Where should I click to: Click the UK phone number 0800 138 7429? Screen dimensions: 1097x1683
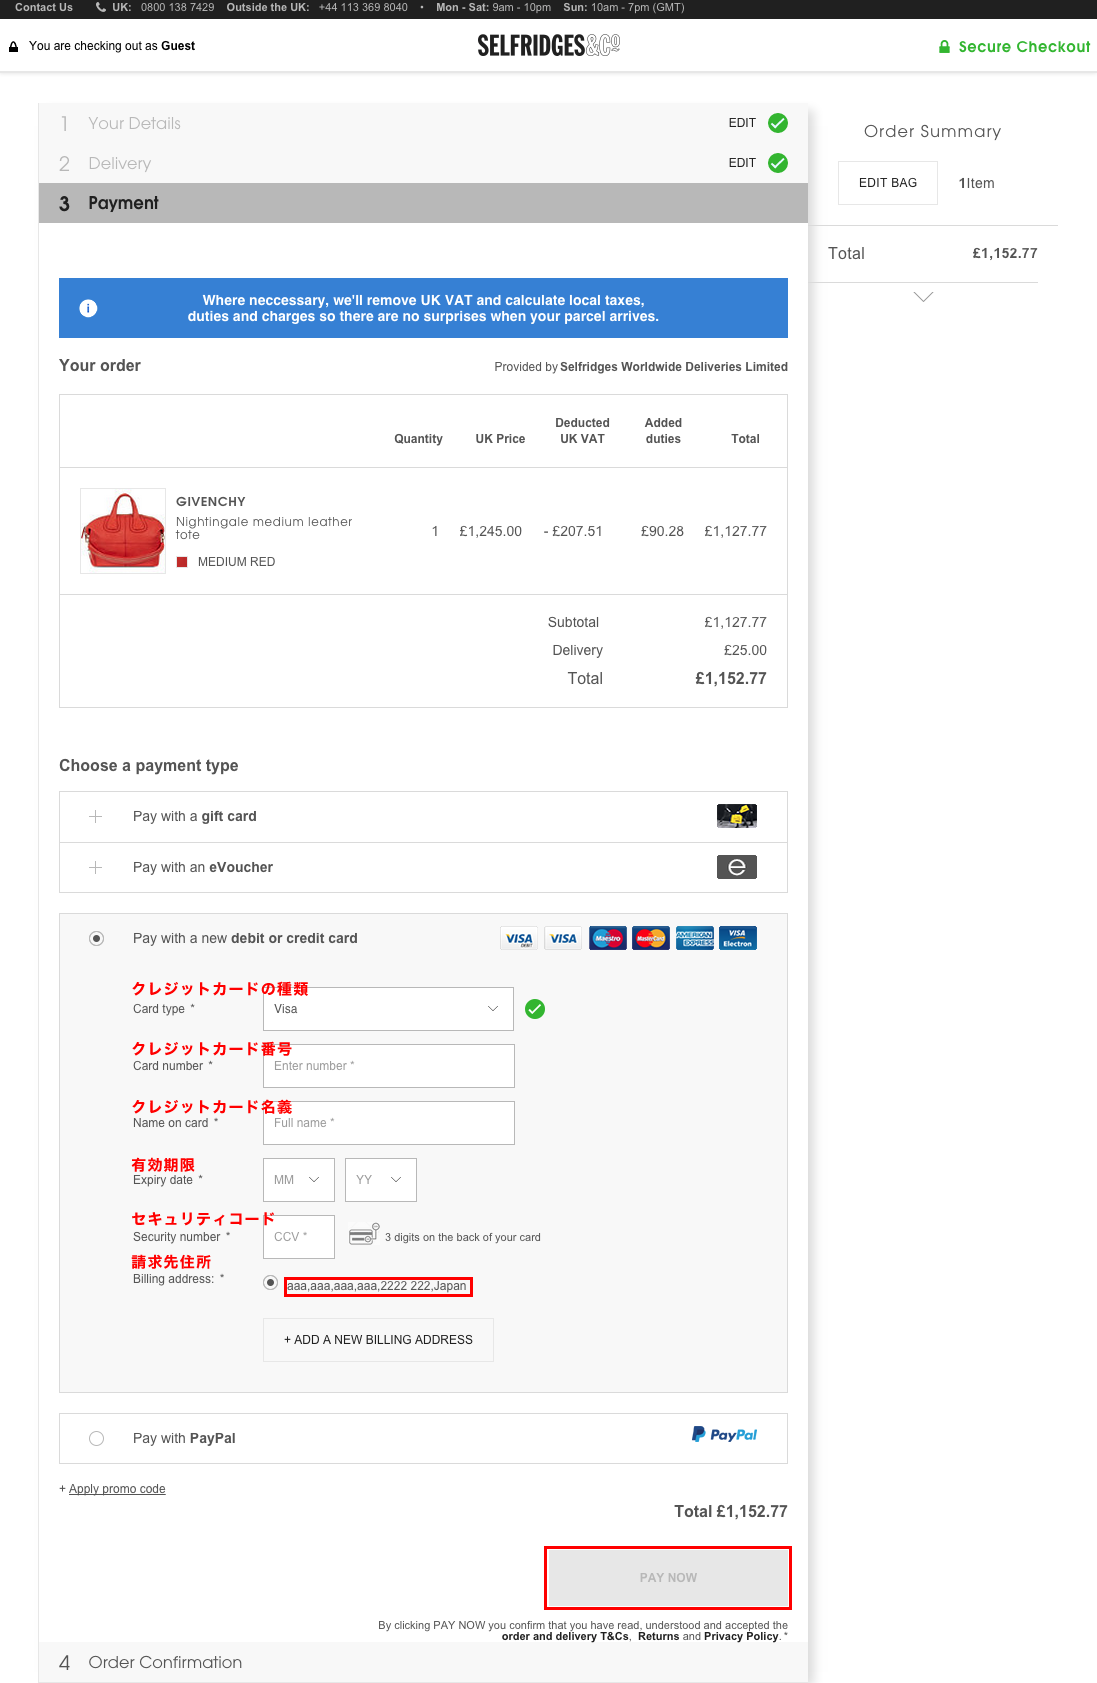coord(177,7)
